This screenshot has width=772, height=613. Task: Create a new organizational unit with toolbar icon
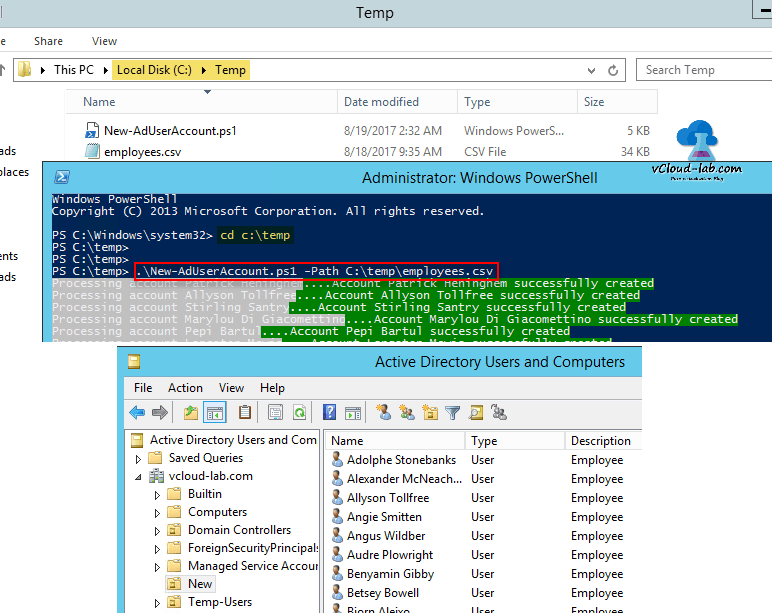[x=430, y=412]
